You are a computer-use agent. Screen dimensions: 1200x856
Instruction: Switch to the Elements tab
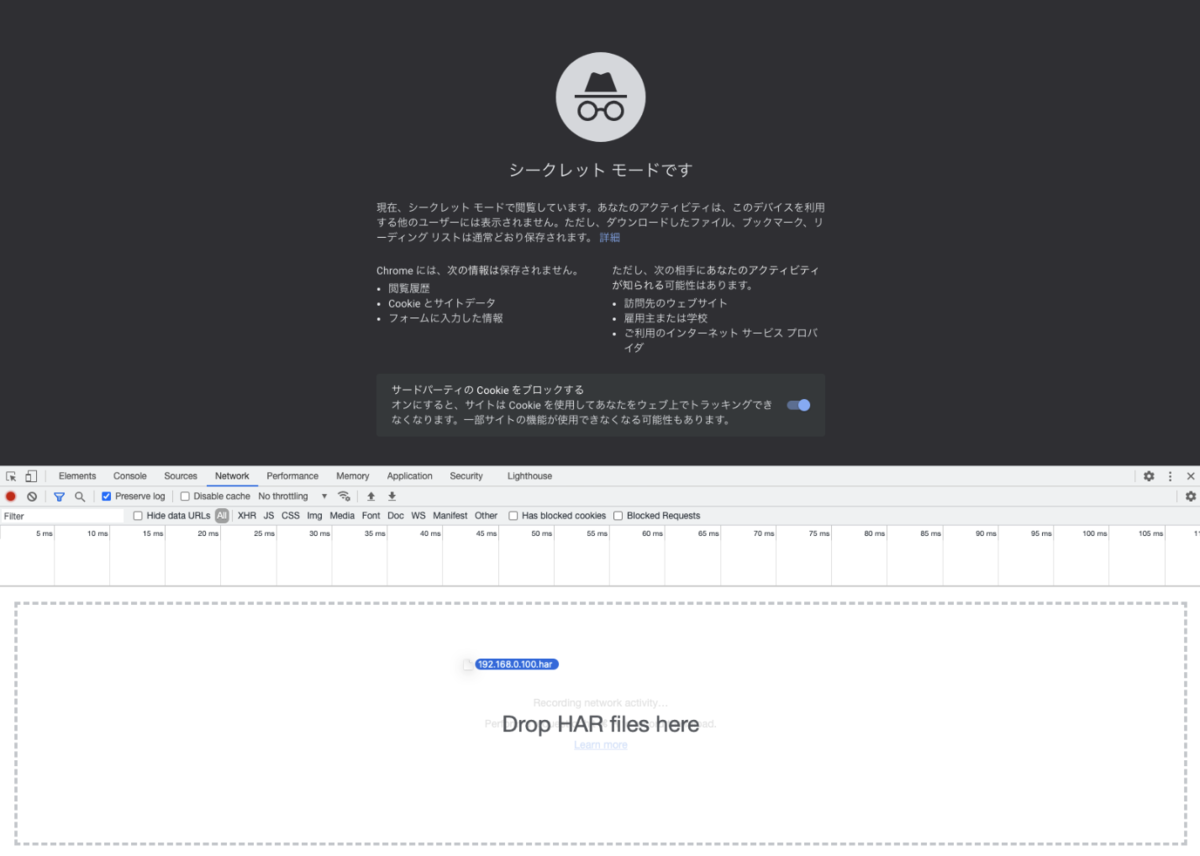tap(77, 476)
